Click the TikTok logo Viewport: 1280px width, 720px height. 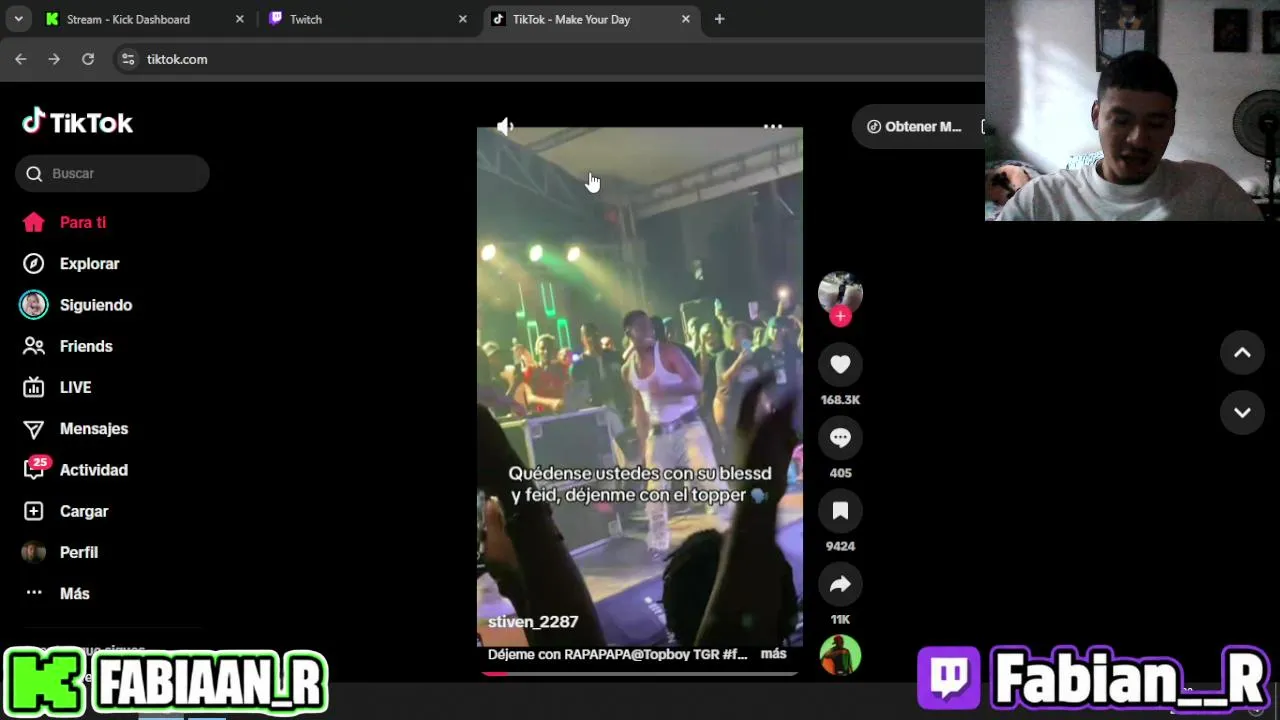pyautogui.click(x=78, y=122)
